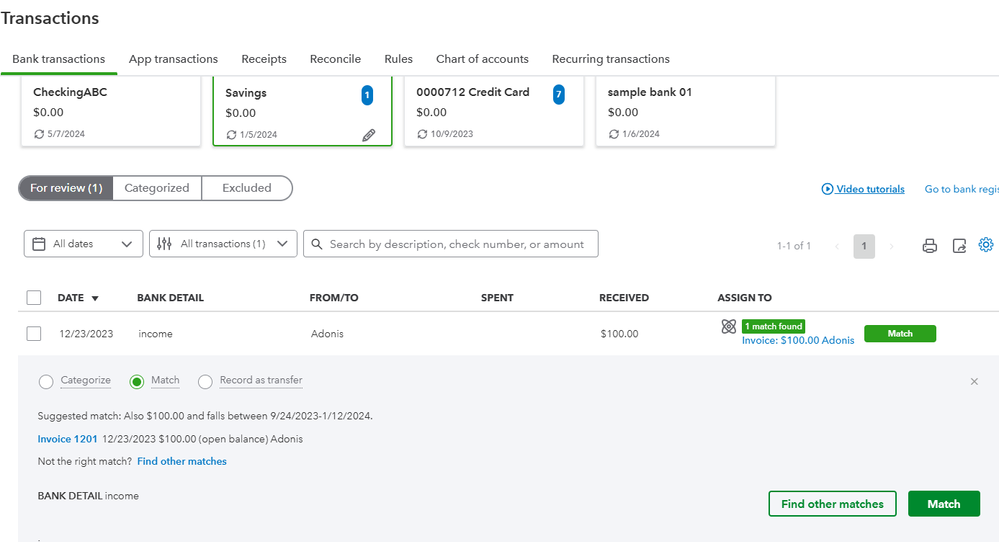
Task: Expand the All transactions (1) filter dropdown
Action: [x=223, y=244]
